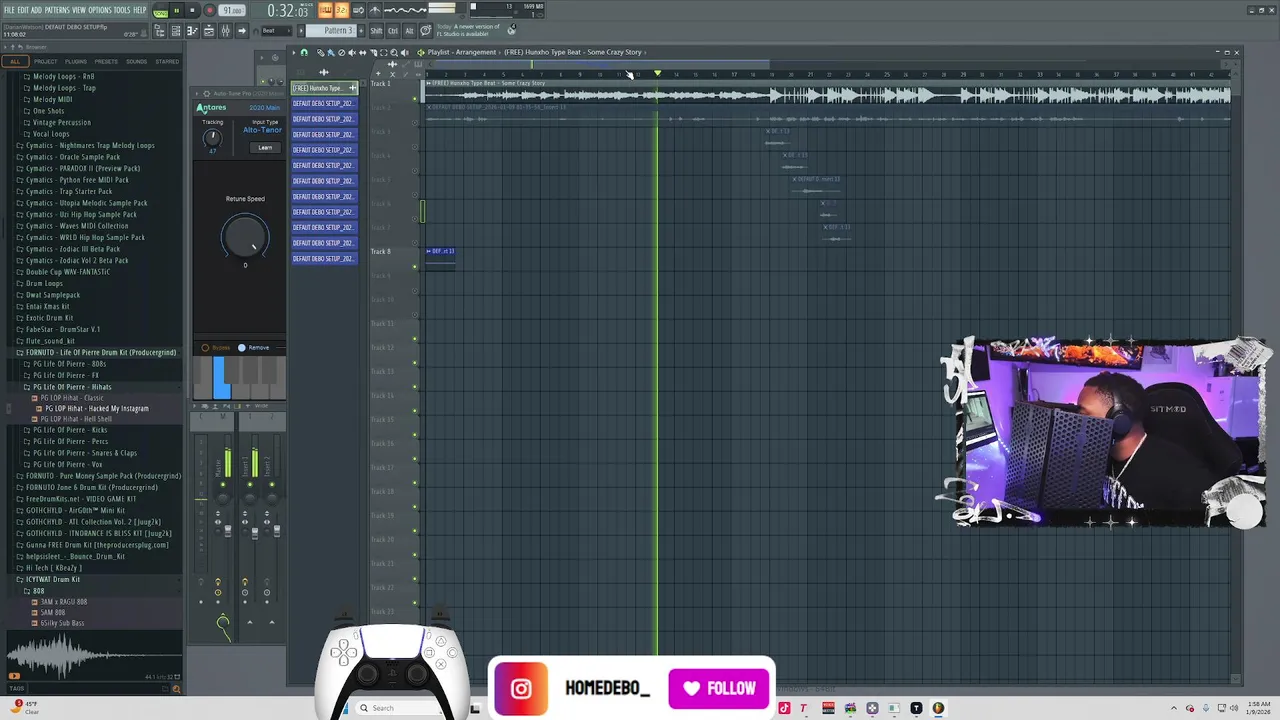Select the Remove radio option in Auto-Tune

254,347
